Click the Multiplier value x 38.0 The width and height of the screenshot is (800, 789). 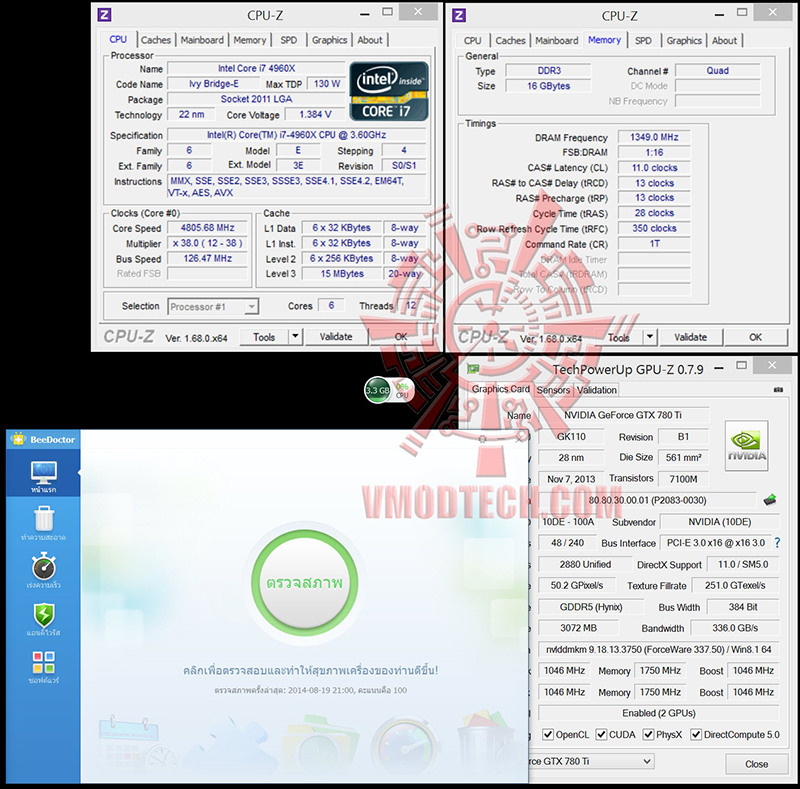pos(208,243)
